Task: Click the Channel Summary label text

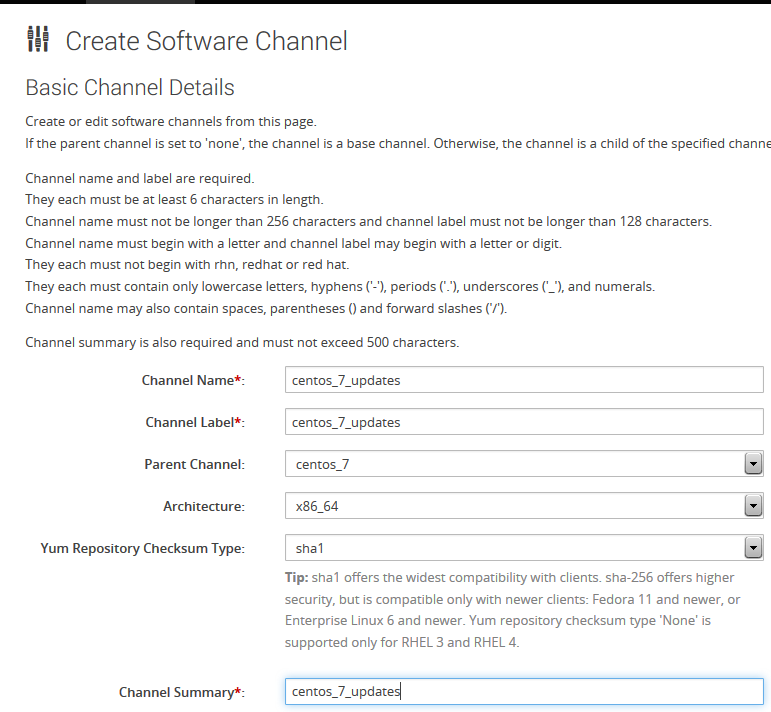Action: tap(182, 692)
